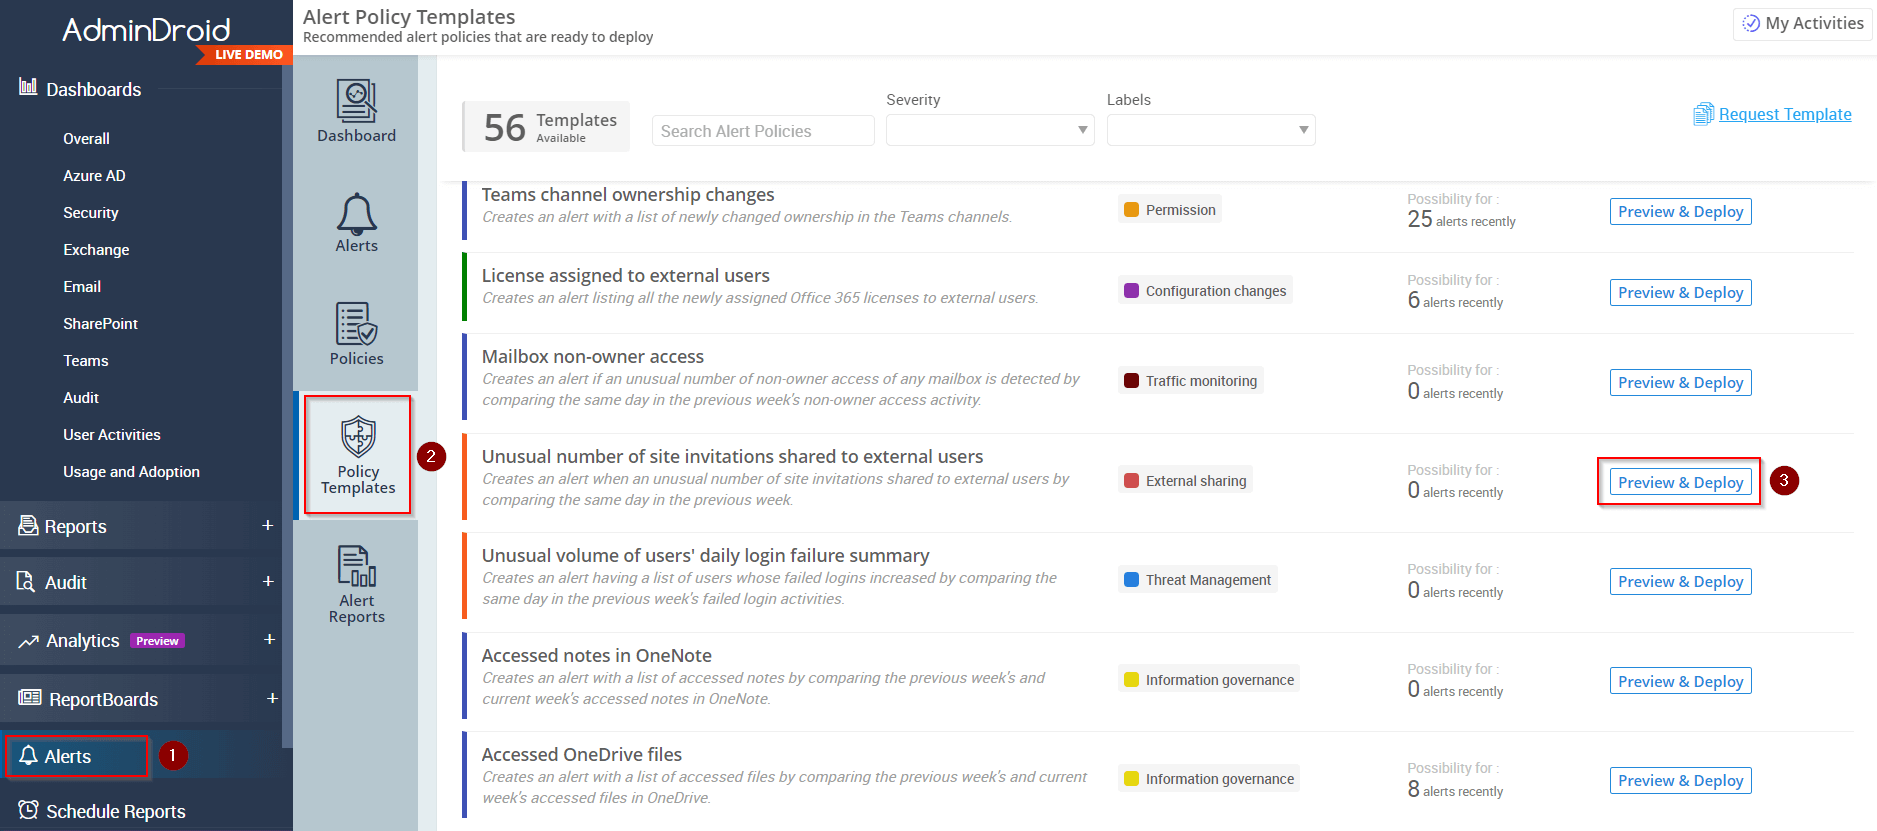This screenshot has height=831, width=1877.
Task: Open the Policies checklist icon
Action: pos(356,324)
